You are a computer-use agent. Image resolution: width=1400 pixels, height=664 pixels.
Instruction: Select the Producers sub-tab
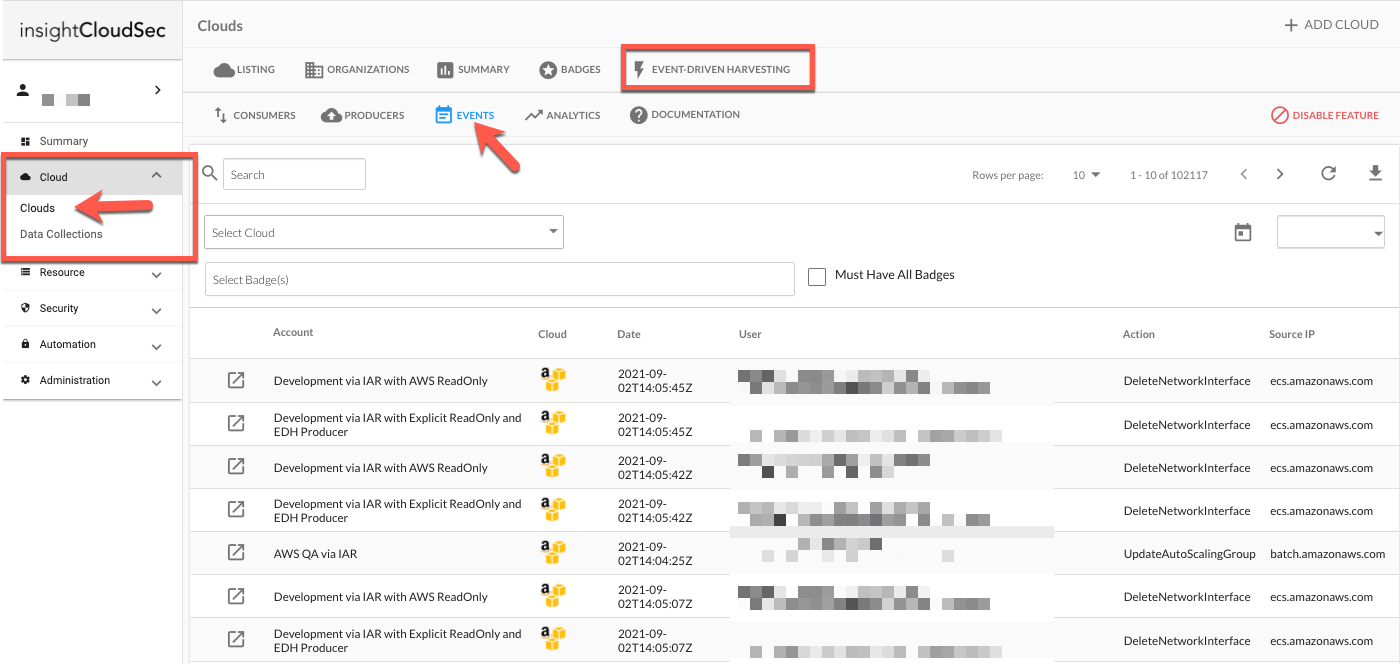(362, 115)
